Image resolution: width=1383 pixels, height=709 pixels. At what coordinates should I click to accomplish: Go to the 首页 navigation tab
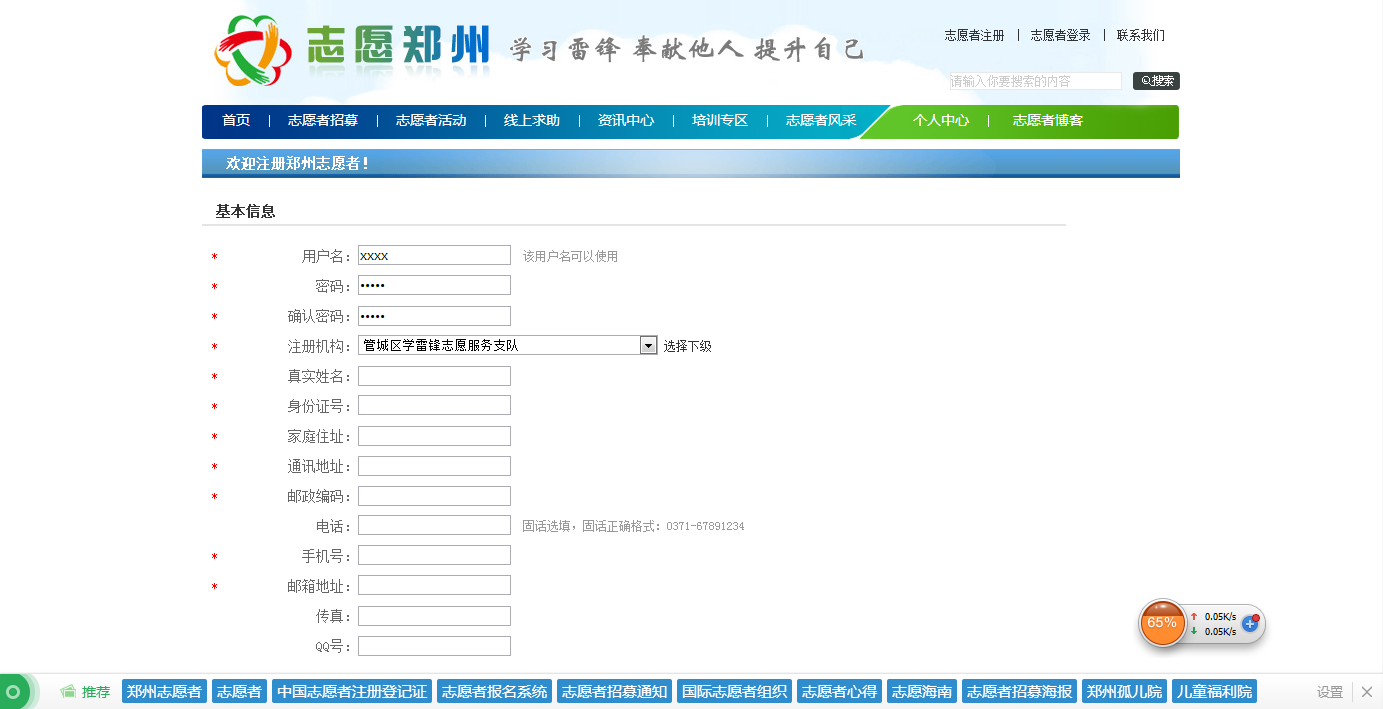tap(236, 121)
